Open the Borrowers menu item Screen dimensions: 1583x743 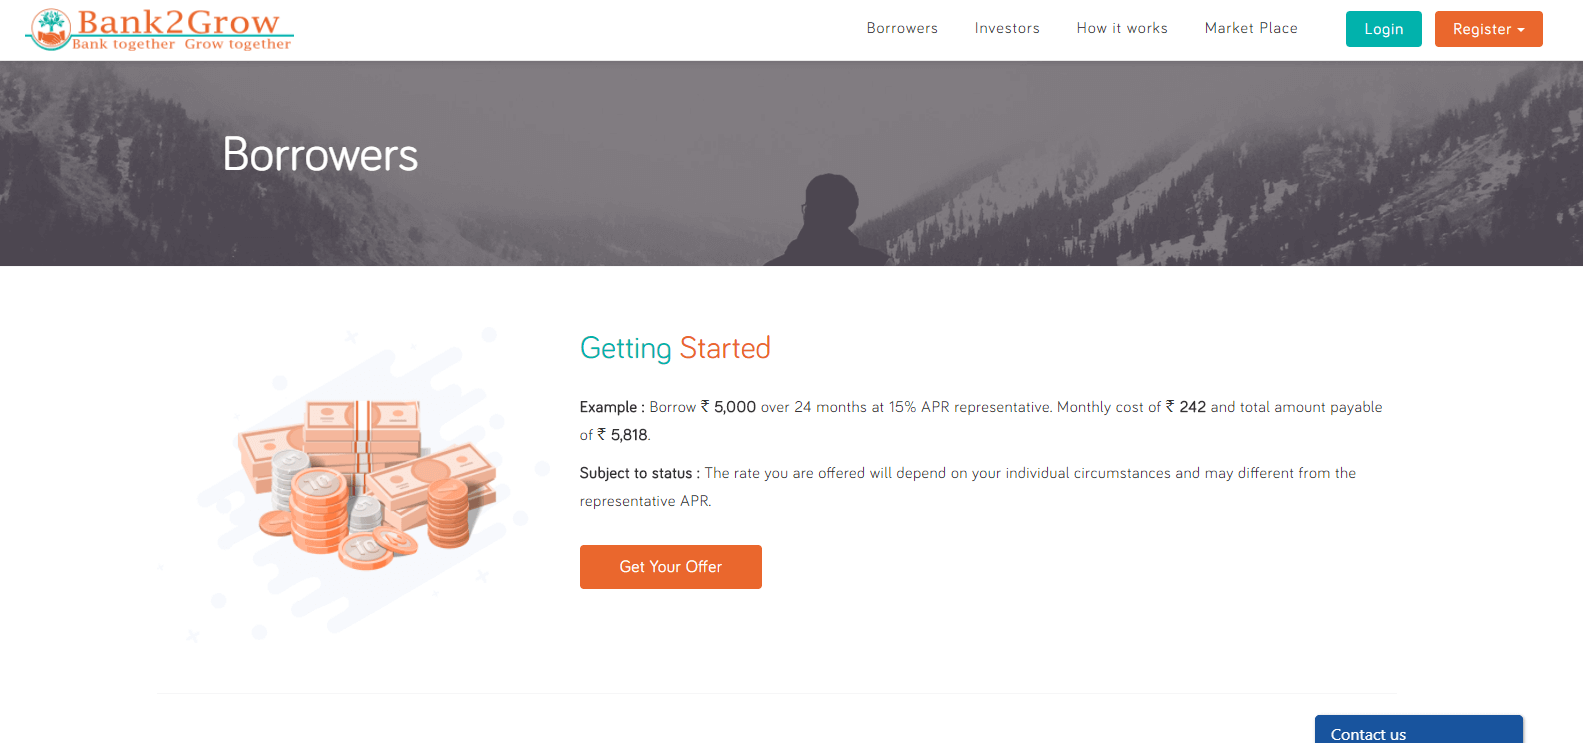tap(902, 28)
